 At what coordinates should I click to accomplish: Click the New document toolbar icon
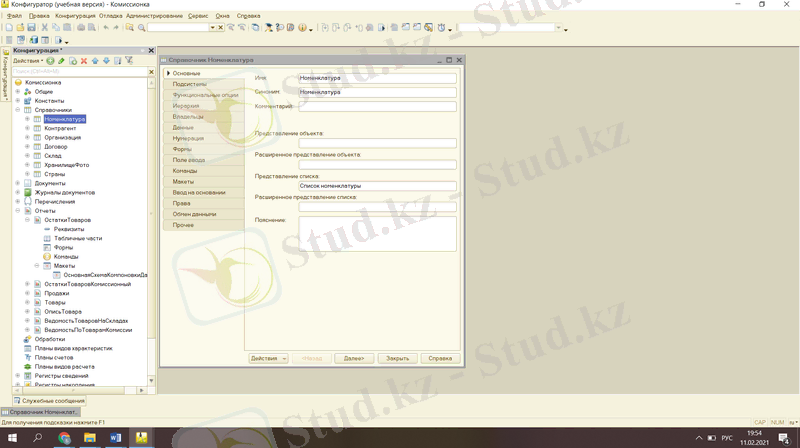(9, 28)
